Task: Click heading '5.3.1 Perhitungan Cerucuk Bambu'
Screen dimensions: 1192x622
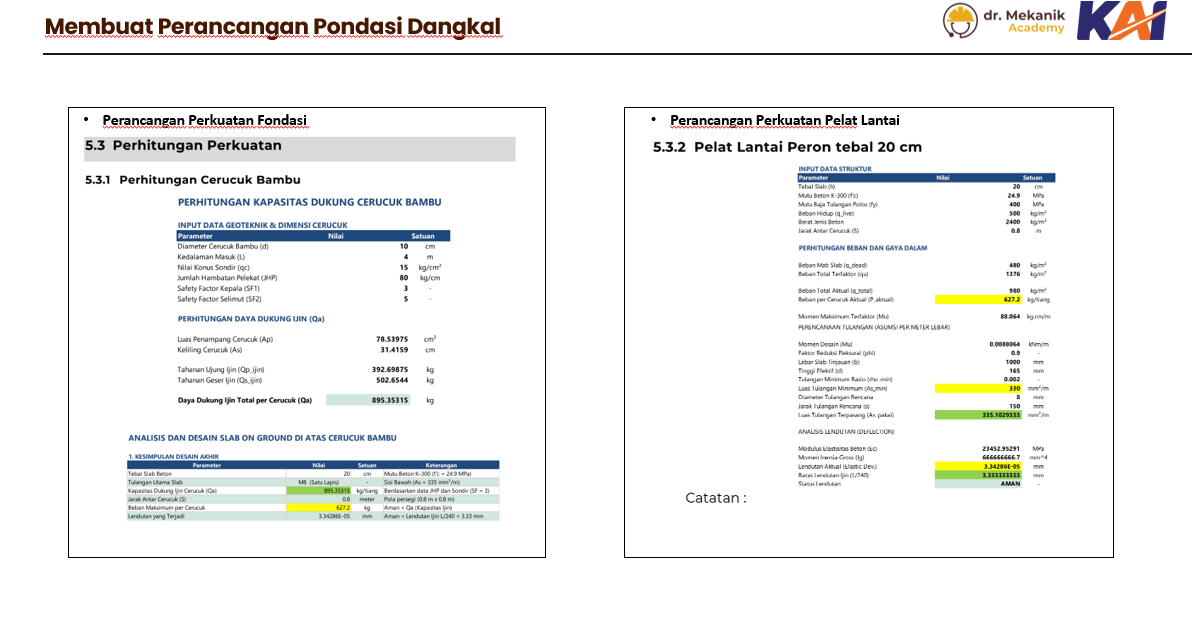Action: coord(193,180)
